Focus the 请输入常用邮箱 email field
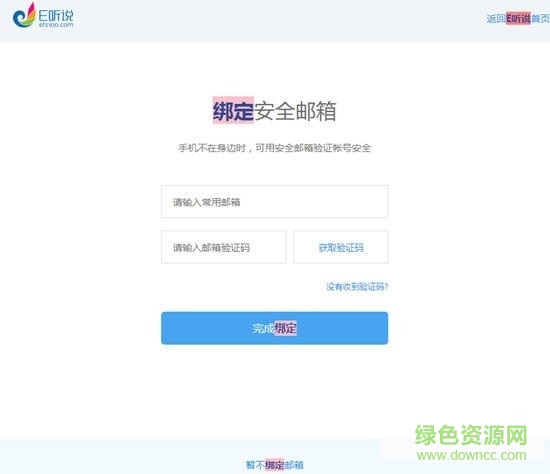550x474 pixels. pos(275,202)
